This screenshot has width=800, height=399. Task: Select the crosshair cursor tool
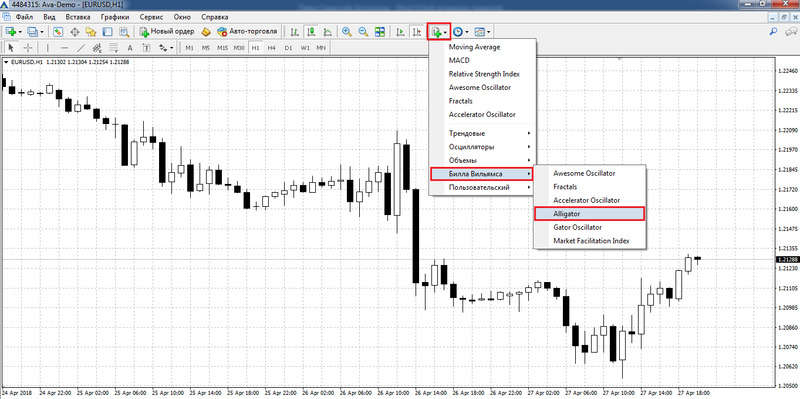click(x=28, y=47)
